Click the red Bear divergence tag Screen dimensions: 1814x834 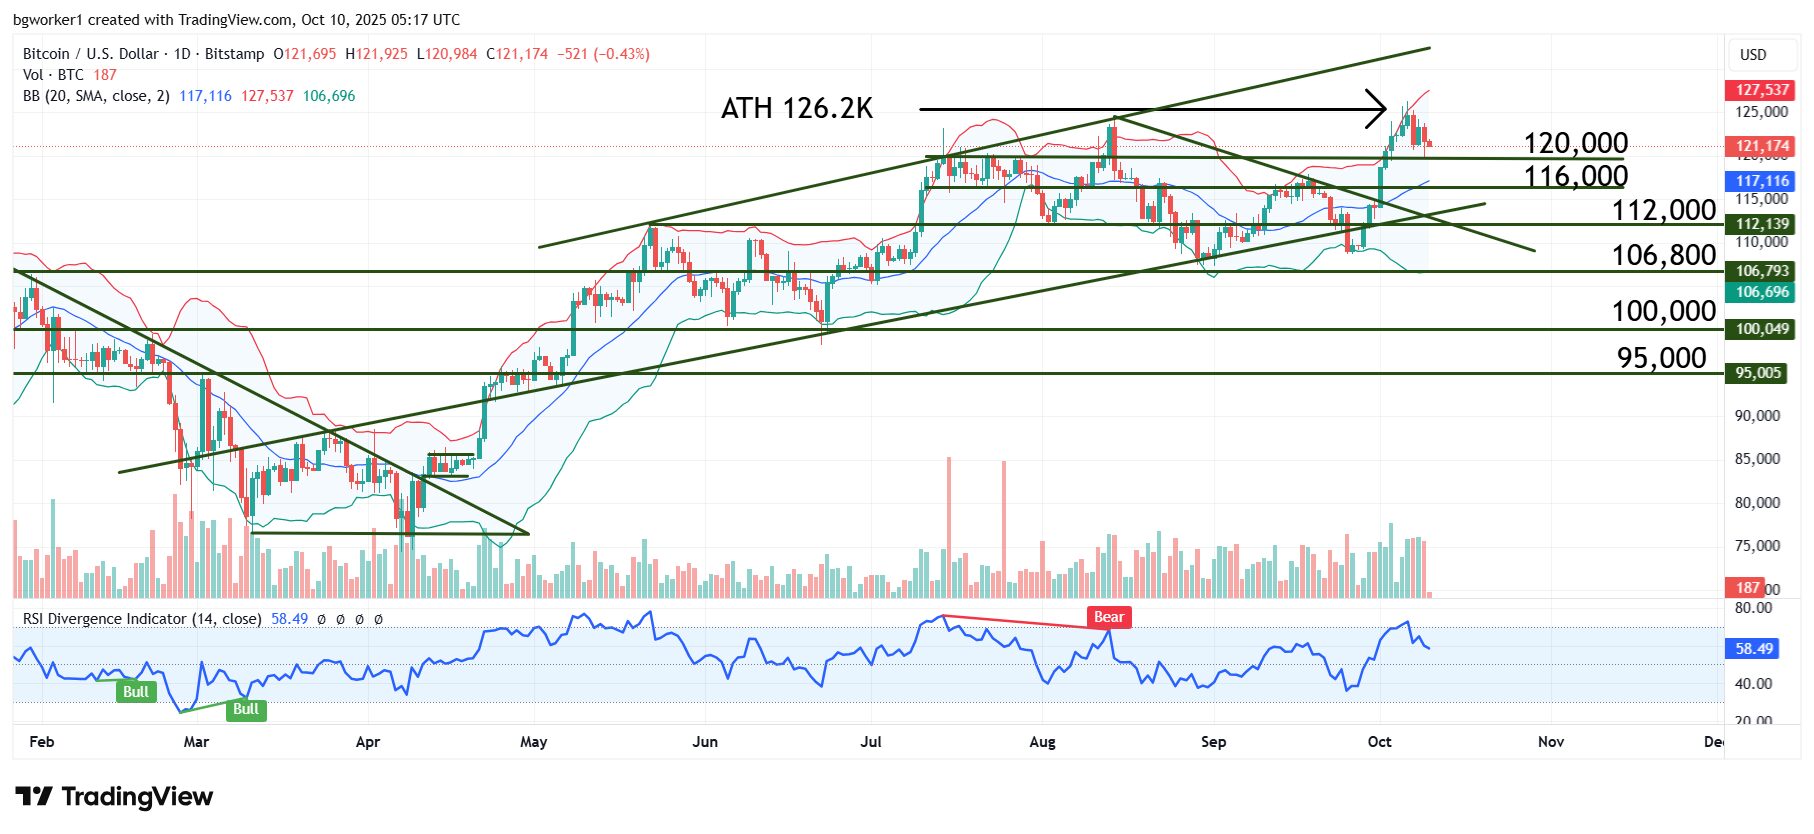[1108, 617]
